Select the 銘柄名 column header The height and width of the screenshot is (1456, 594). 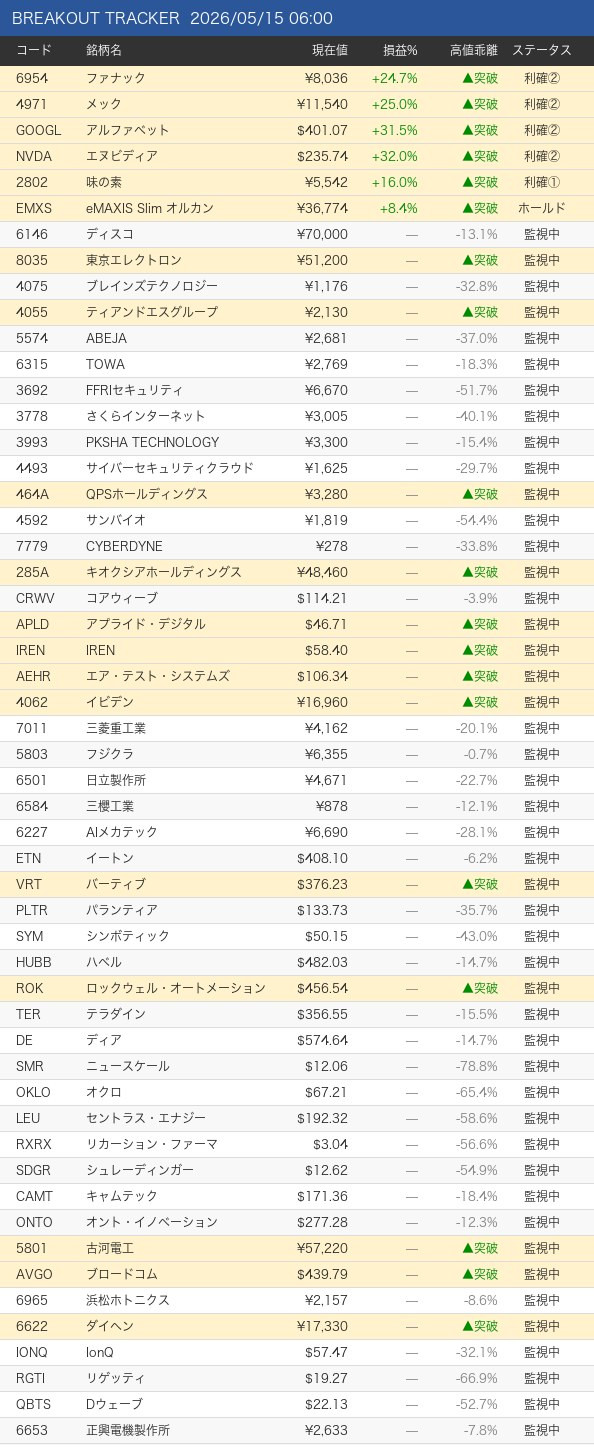pyautogui.click(x=104, y=50)
